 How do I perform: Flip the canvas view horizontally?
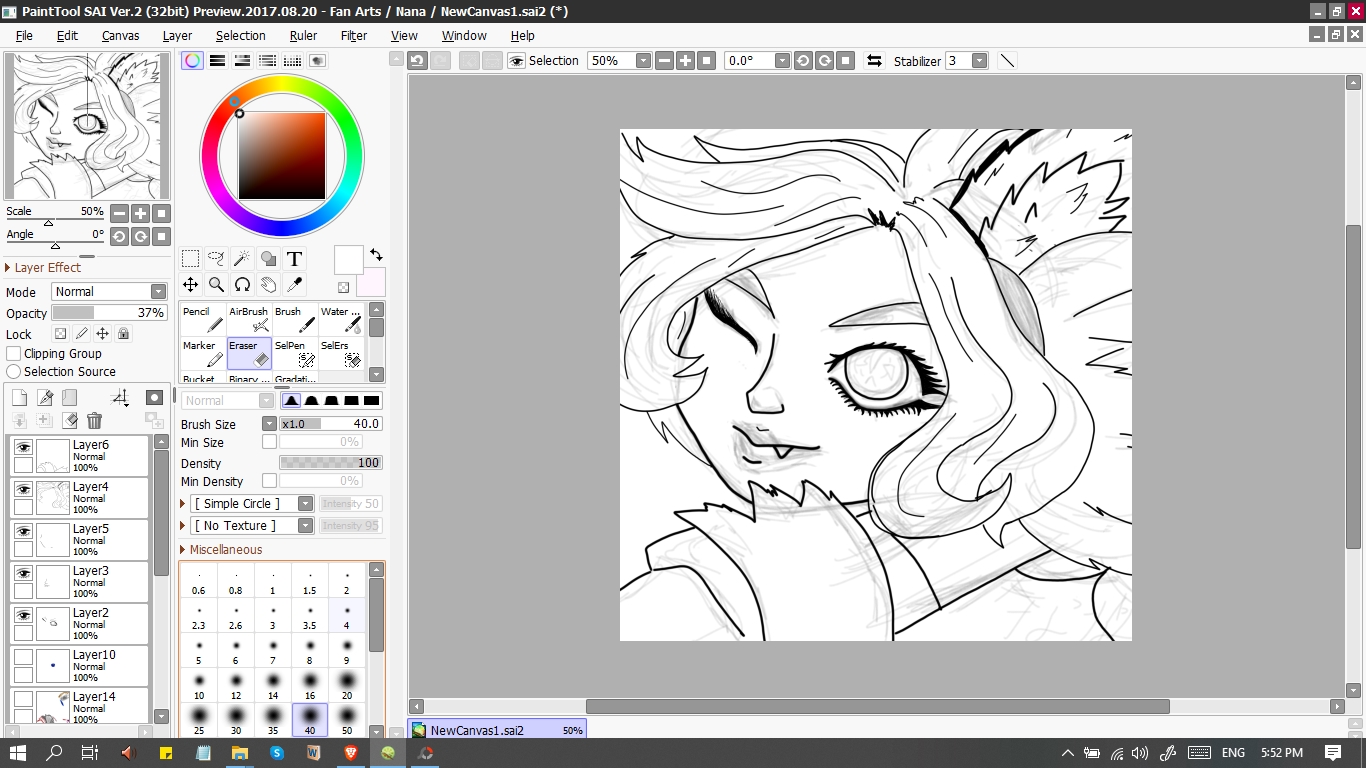tap(874, 60)
